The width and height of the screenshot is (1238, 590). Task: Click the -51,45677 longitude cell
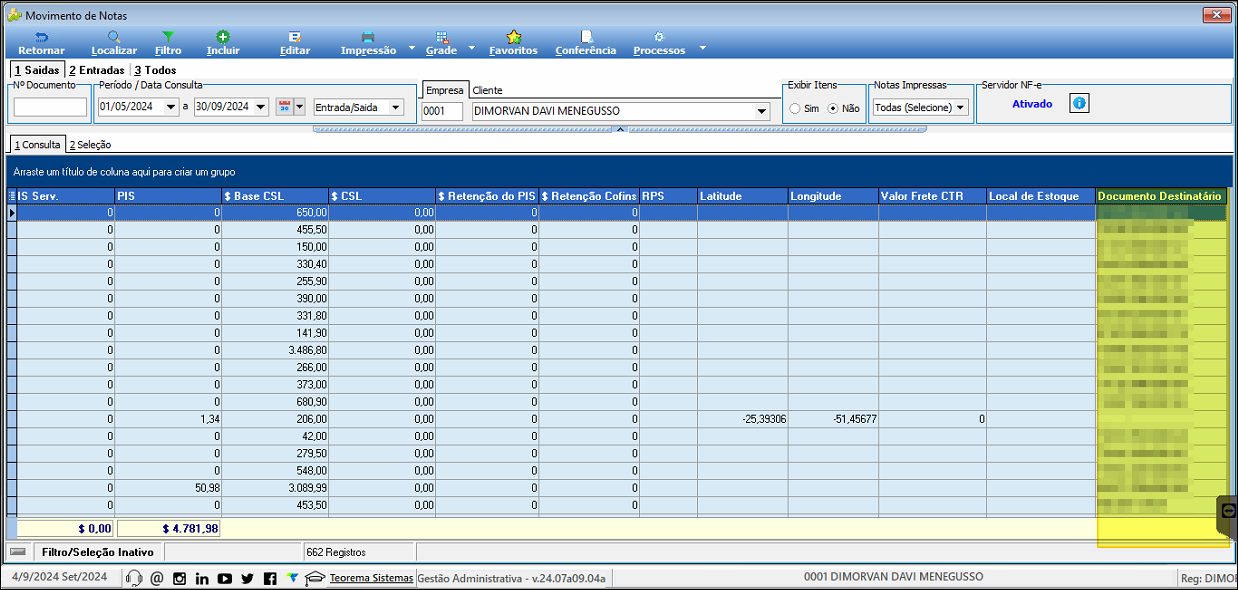pyautogui.click(x=833, y=419)
